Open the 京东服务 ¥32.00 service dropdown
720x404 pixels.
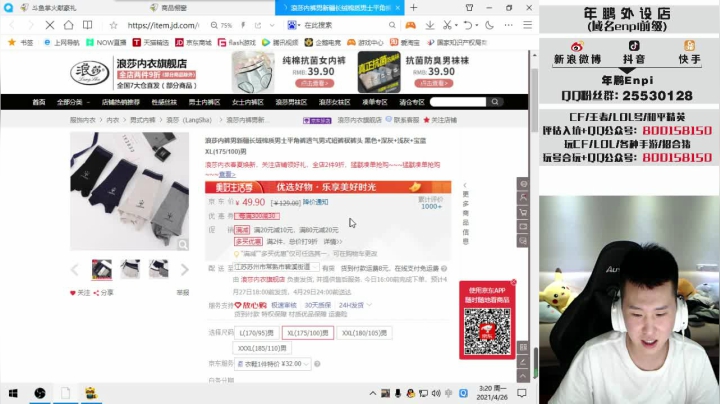pos(273,364)
